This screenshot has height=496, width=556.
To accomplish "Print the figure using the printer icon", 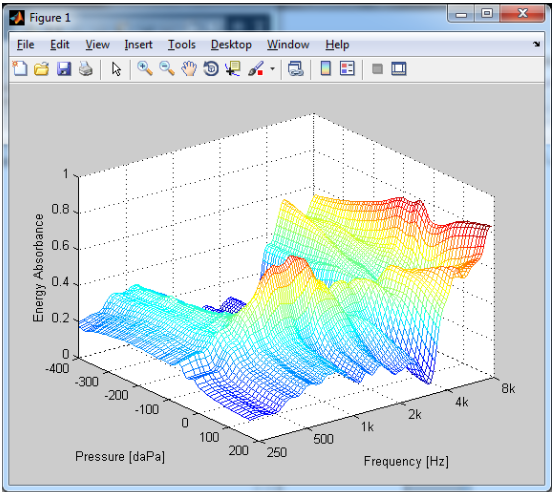I will point(86,68).
